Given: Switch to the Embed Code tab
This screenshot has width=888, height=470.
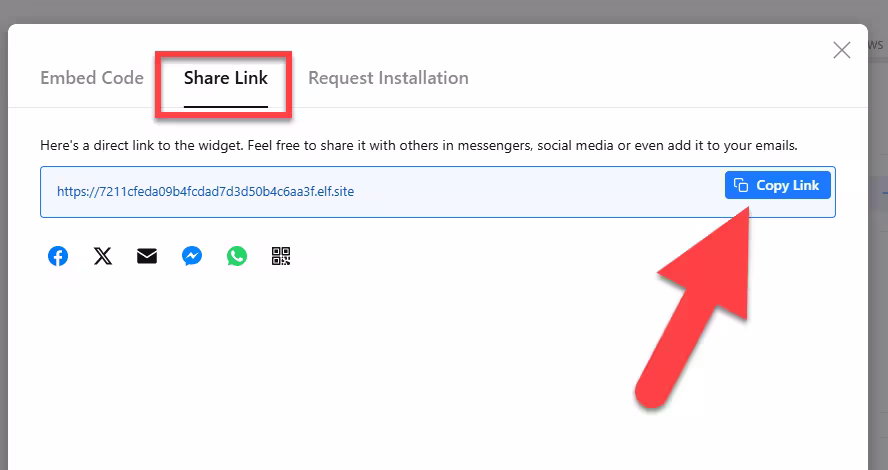Looking at the screenshot, I should tap(92, 78).
